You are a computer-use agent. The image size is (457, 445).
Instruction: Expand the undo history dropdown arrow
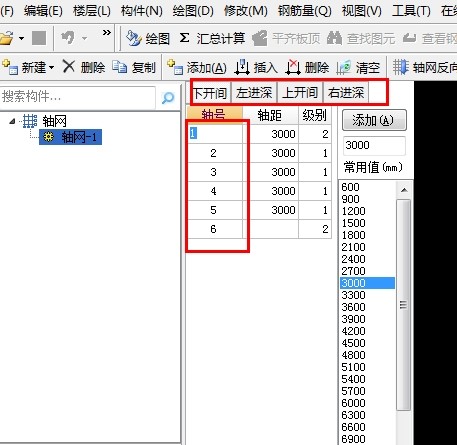tap(84, 39)
